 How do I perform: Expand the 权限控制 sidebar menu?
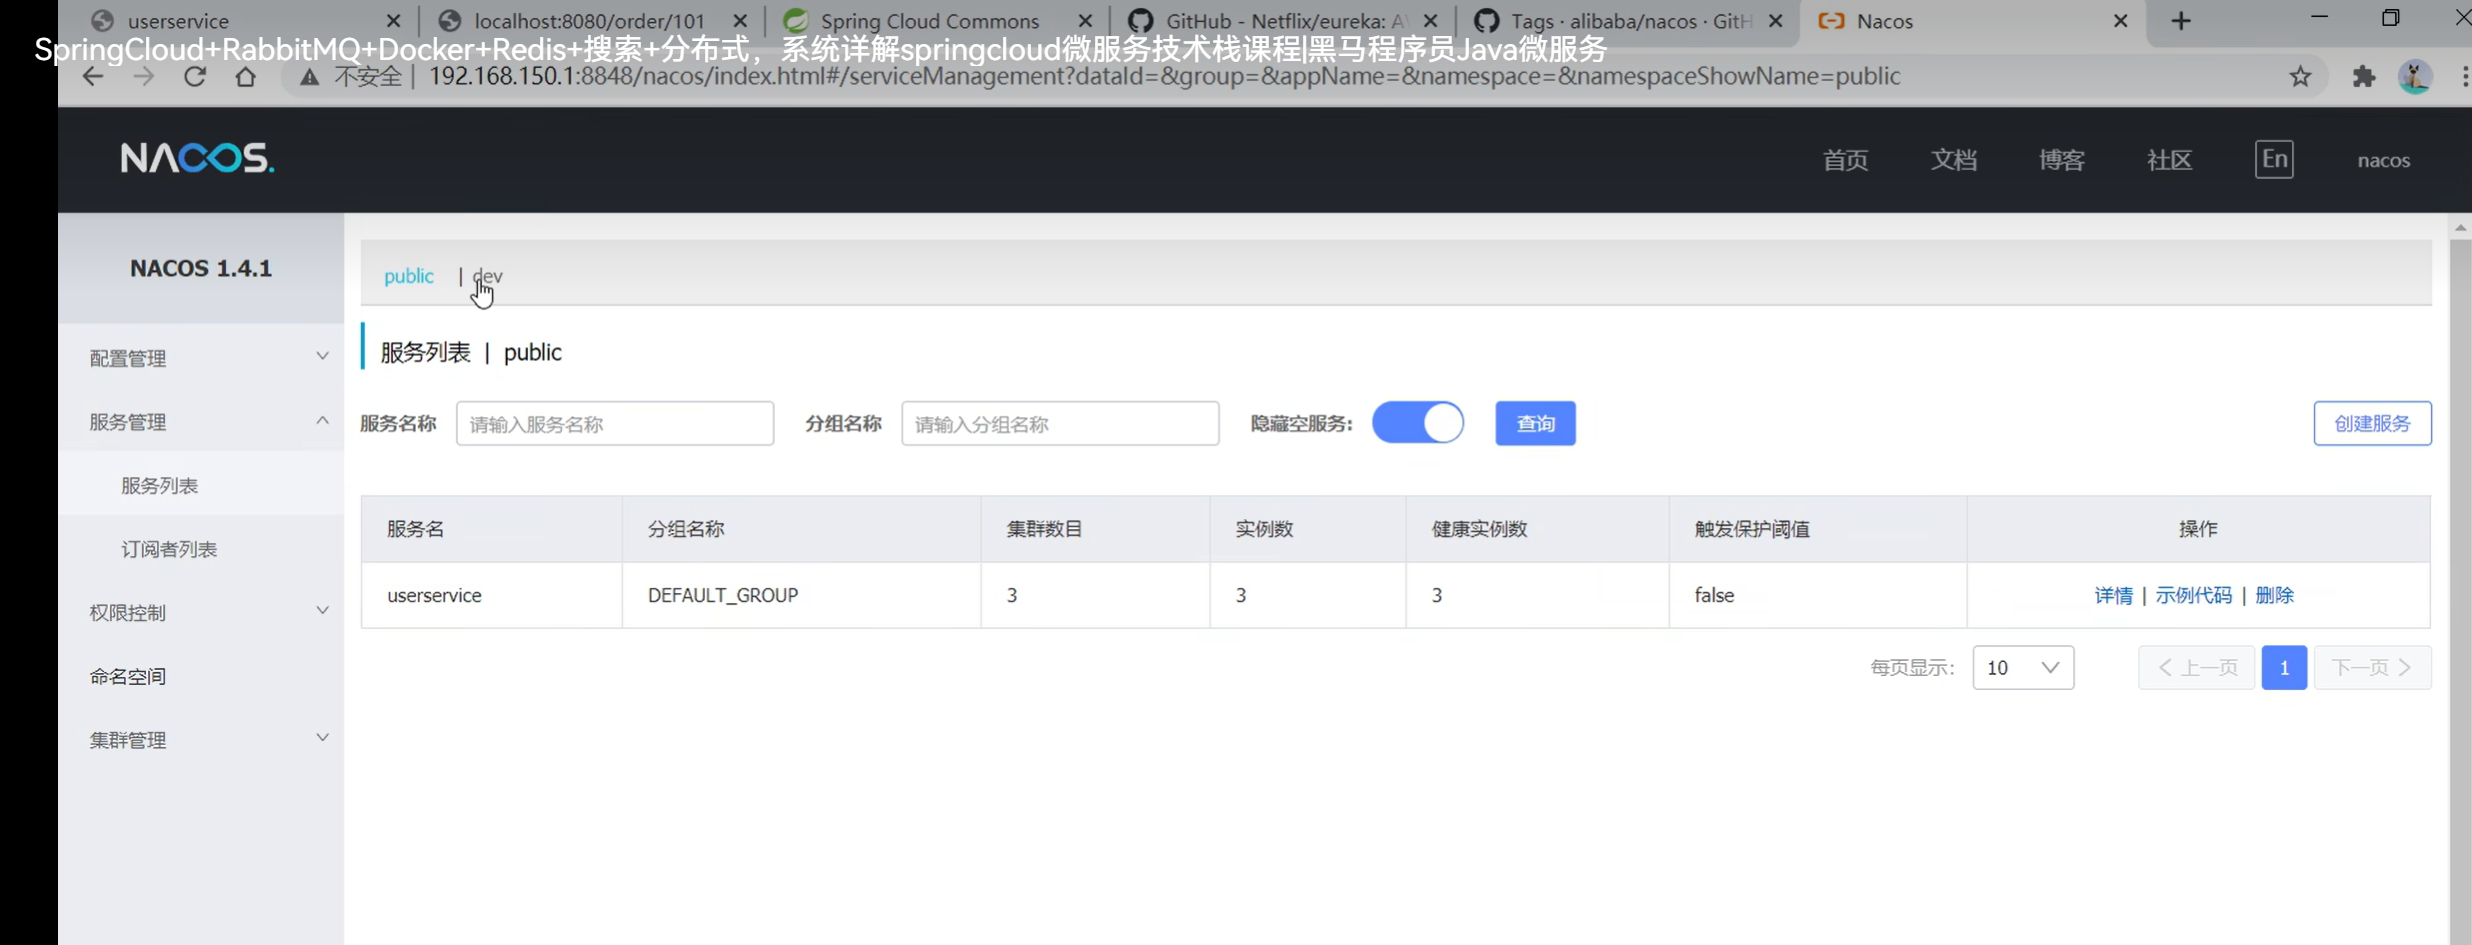201,612
